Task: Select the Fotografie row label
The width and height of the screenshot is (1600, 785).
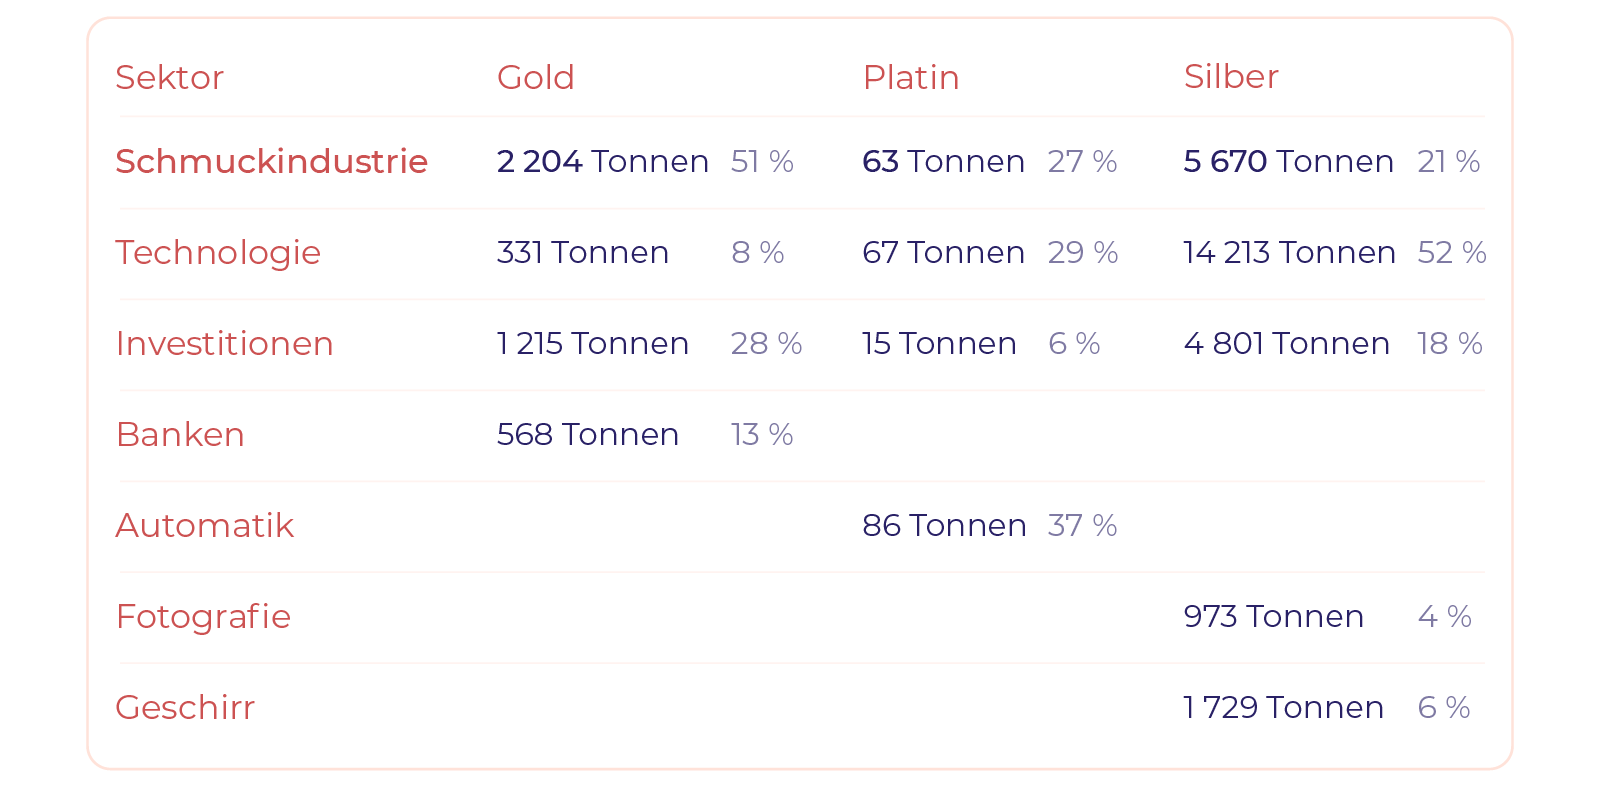Action: click(x=203, y=616)
